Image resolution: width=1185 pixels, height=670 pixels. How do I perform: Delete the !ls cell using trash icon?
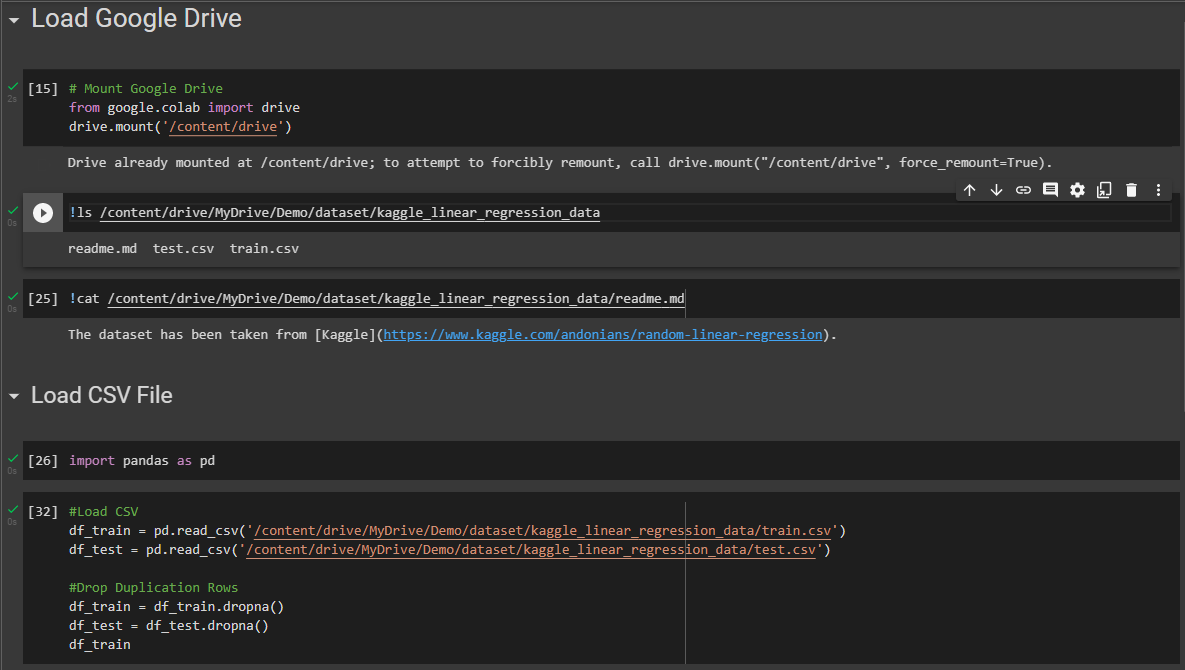click(x=1131, y=189)
